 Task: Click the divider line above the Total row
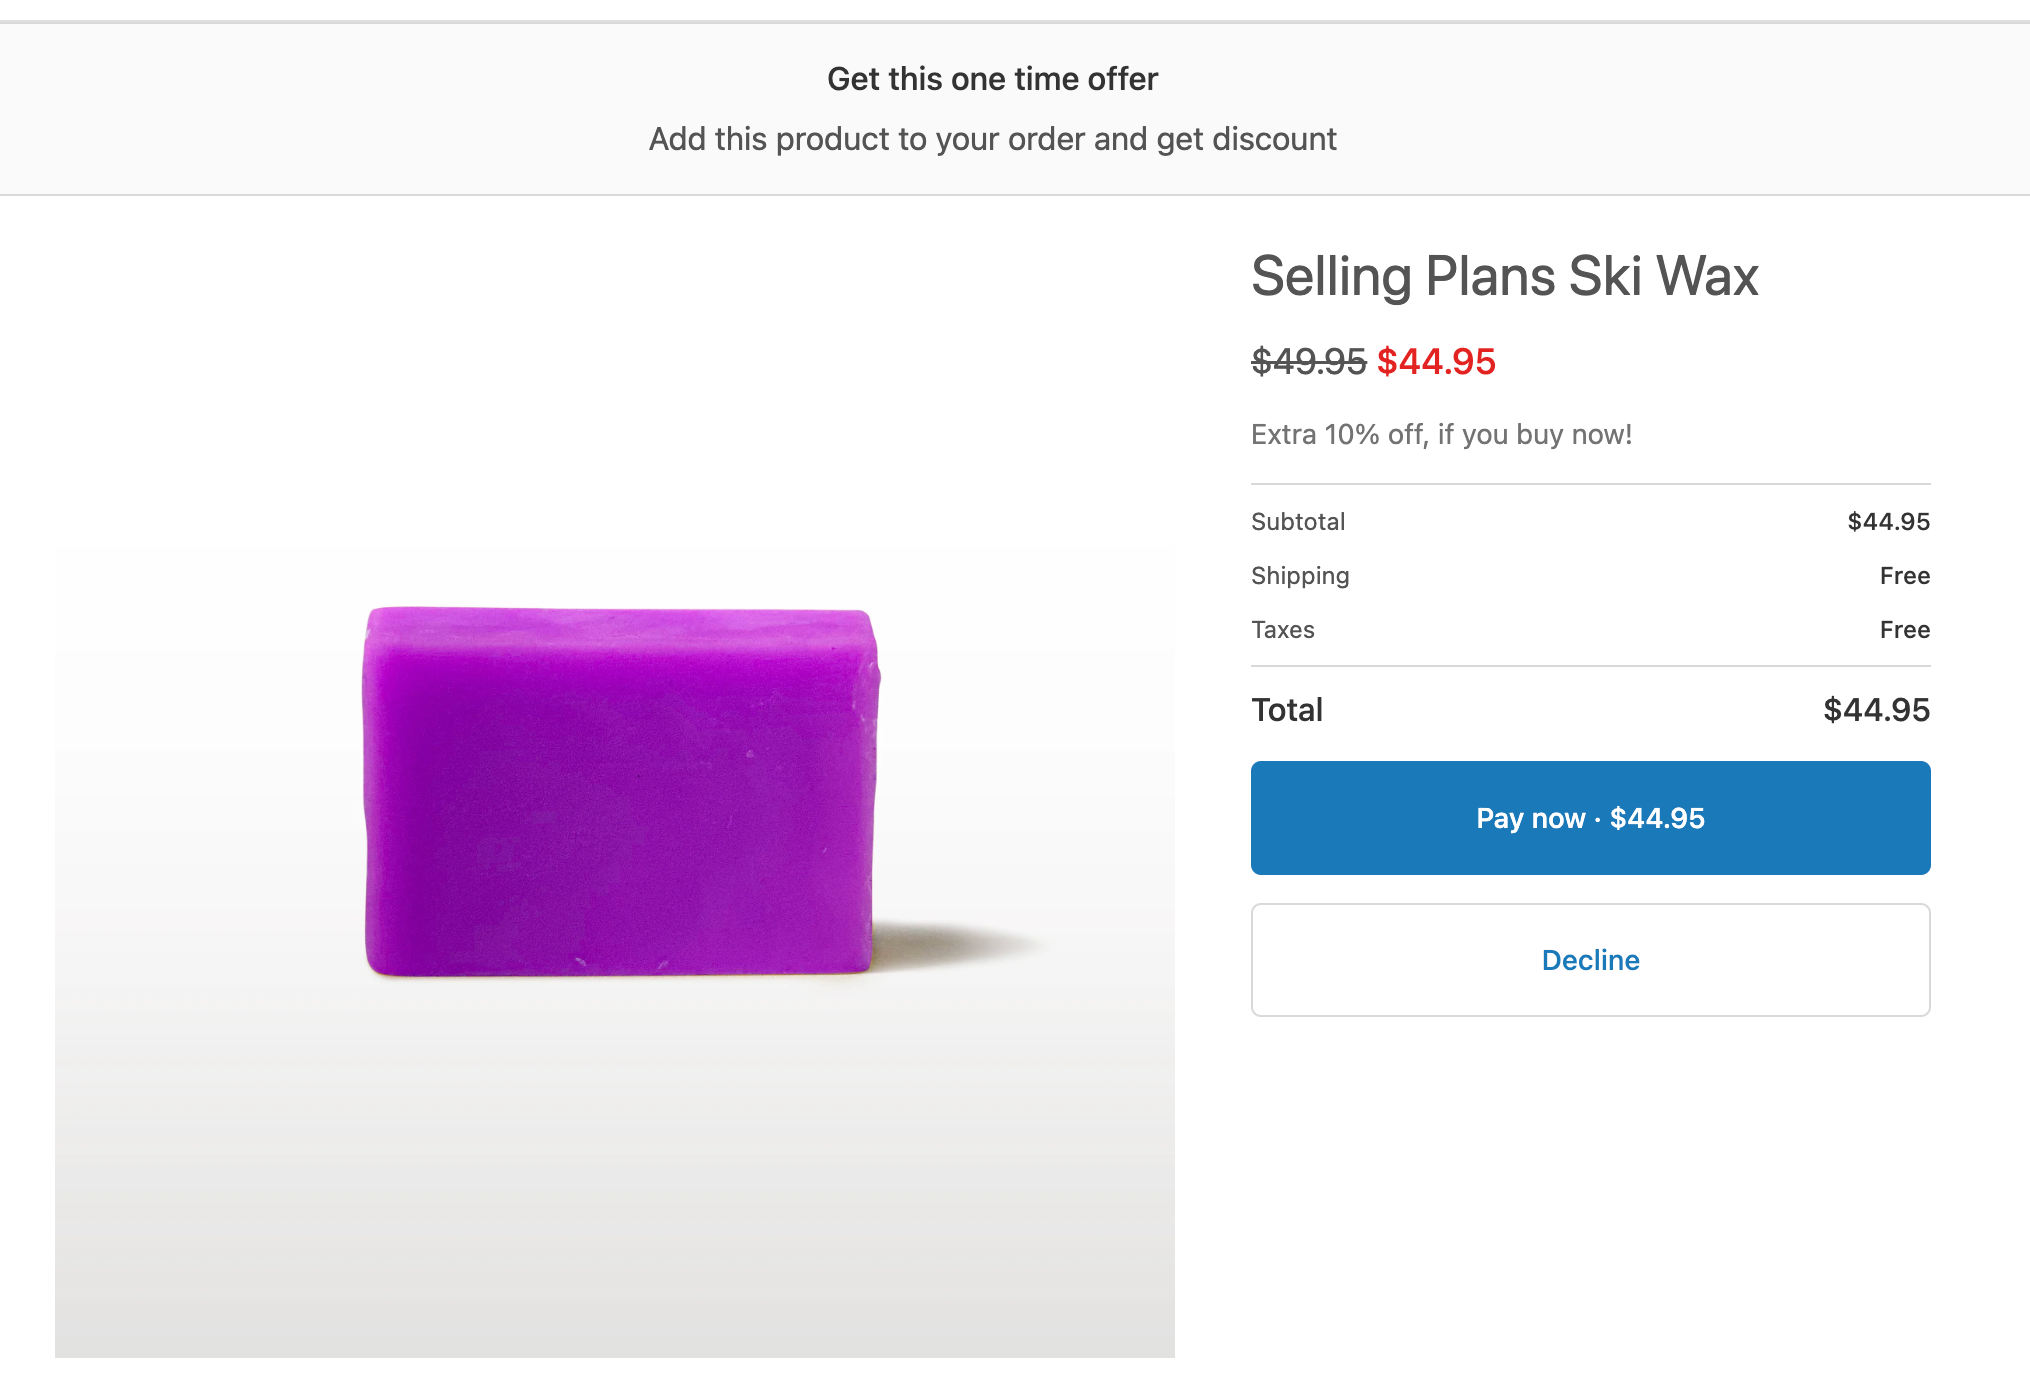coord(1590,666)
